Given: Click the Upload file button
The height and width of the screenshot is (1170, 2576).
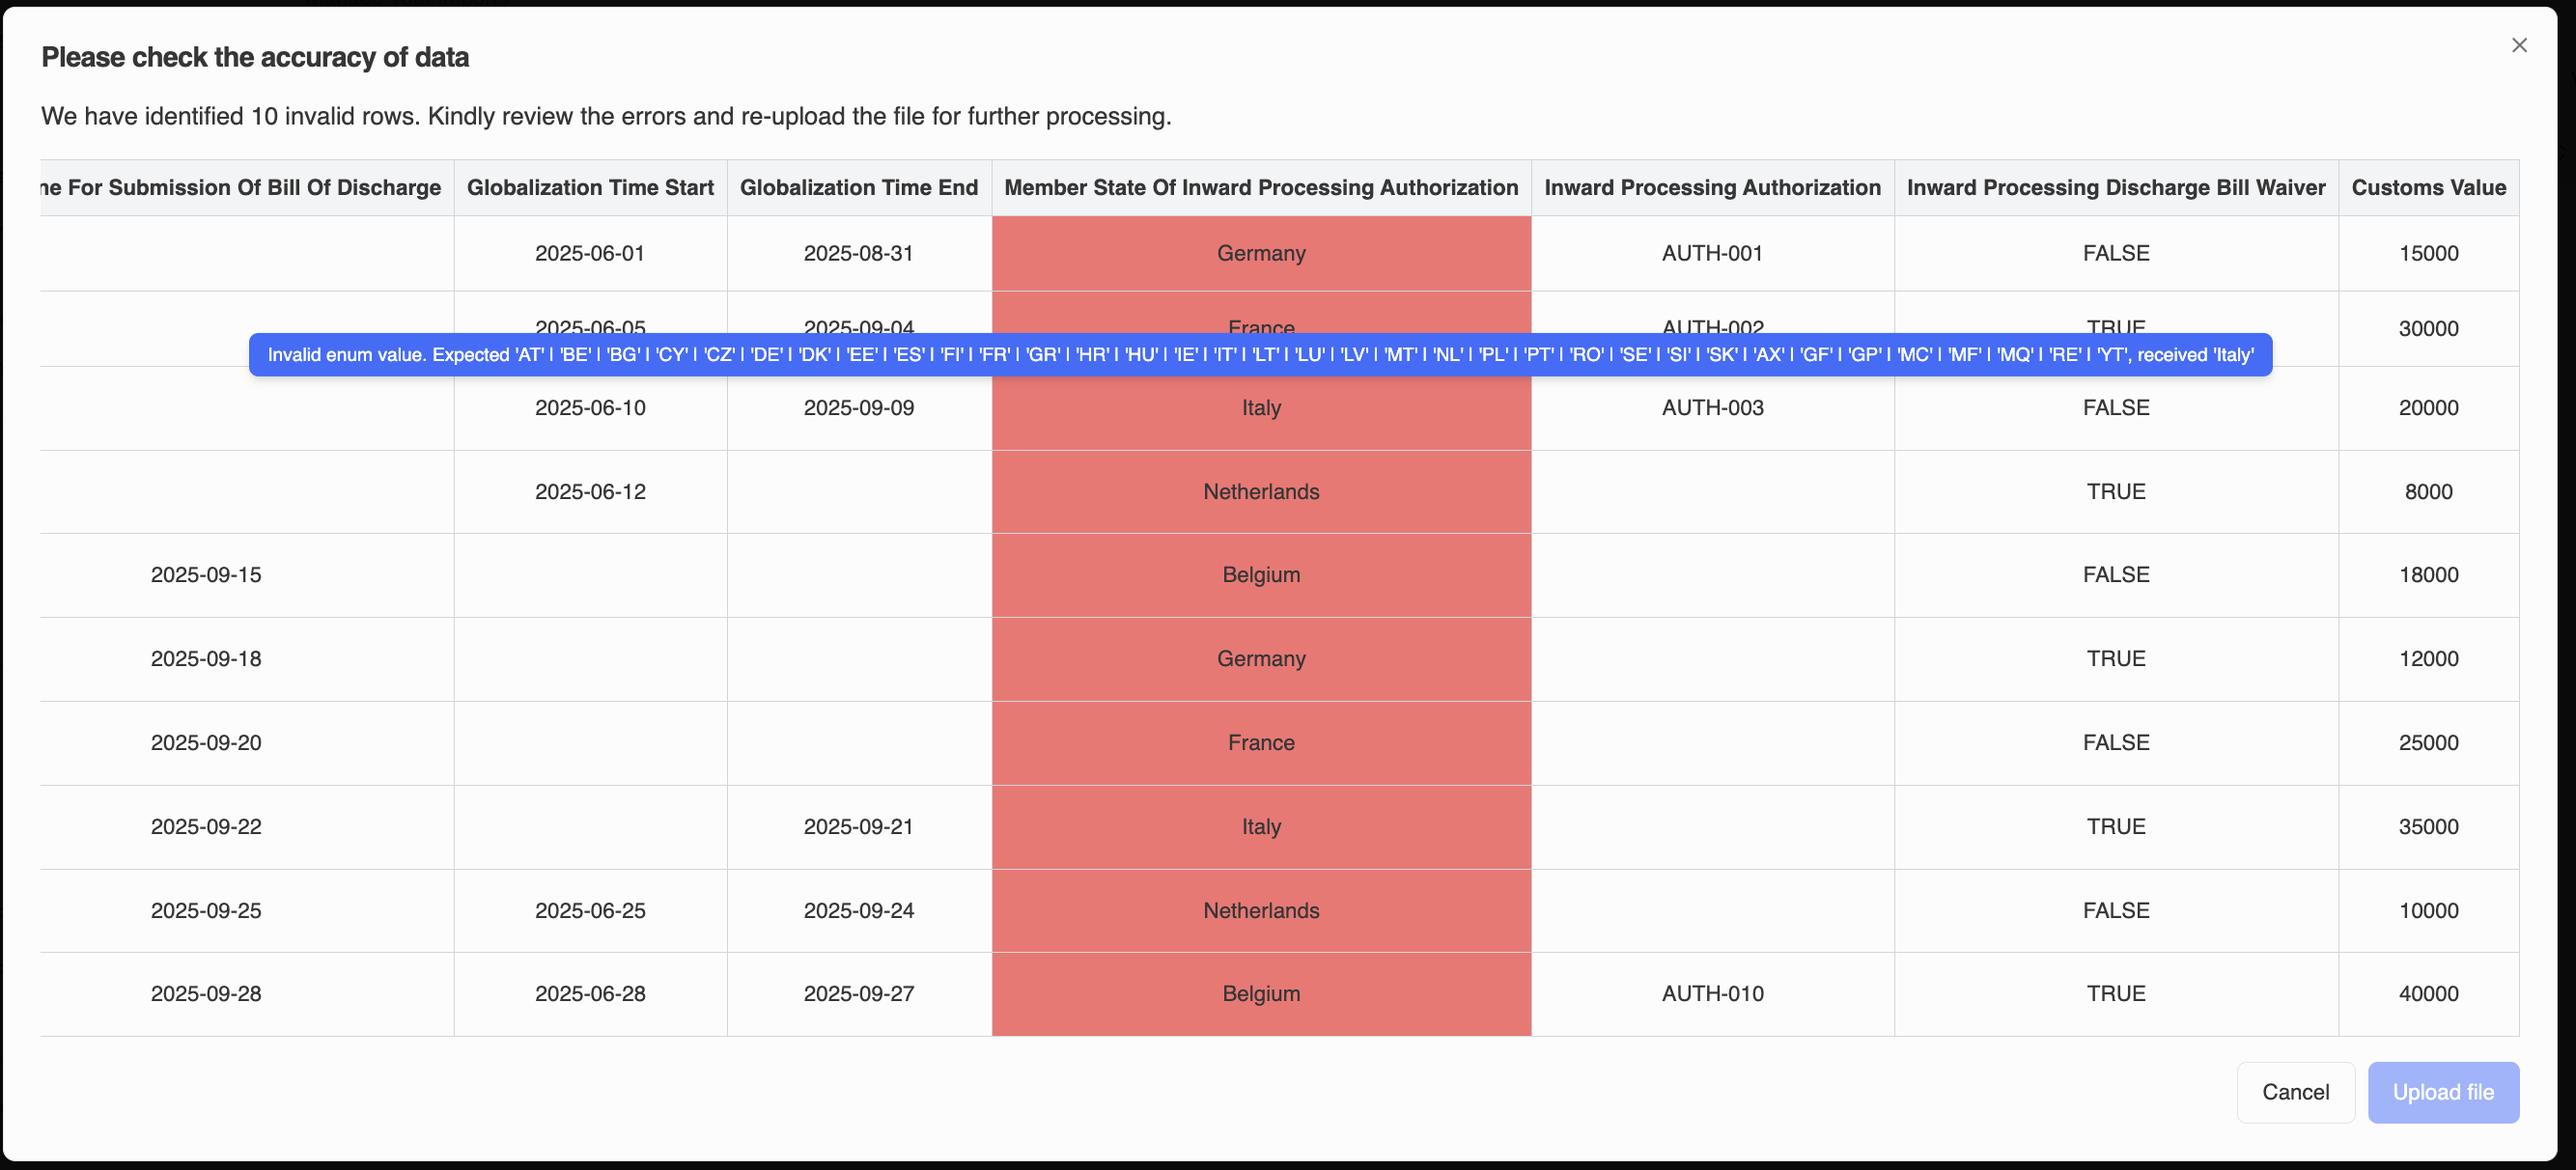Looking at the screenshot, I should tap(2442, 1092).
